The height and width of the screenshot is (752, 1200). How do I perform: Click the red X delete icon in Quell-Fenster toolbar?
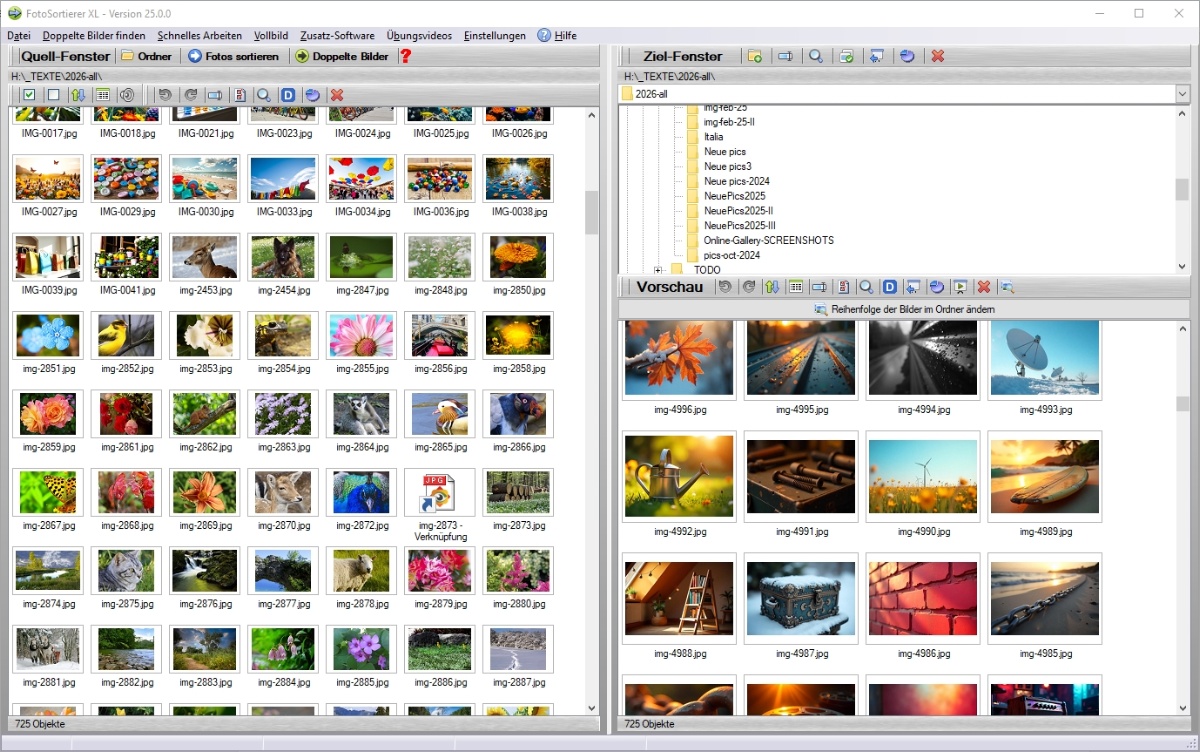(337, 95)
